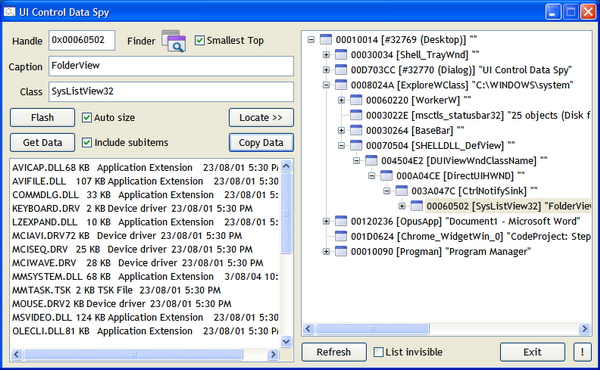The width and height of the screenshot is (600, 370).
Task: Click the data list vertical scrollbar thumb
Action: [286, 213]
